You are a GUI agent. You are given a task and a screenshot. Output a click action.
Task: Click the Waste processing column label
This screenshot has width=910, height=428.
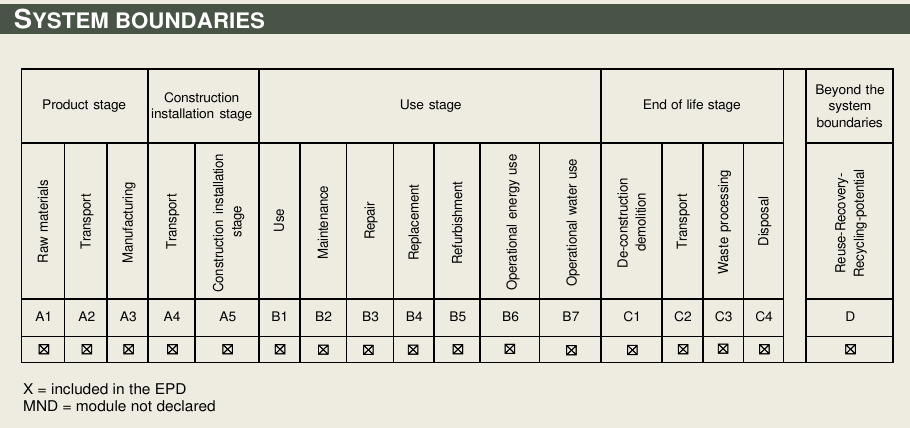pos(723,221)
